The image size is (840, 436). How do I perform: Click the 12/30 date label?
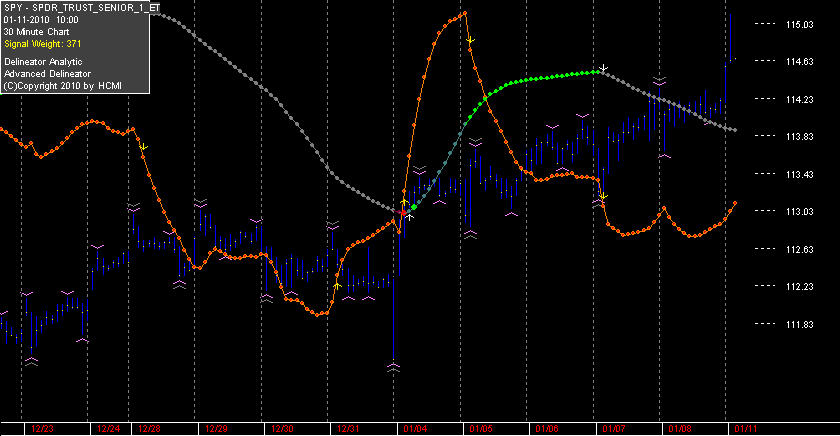tap(282, 429)
